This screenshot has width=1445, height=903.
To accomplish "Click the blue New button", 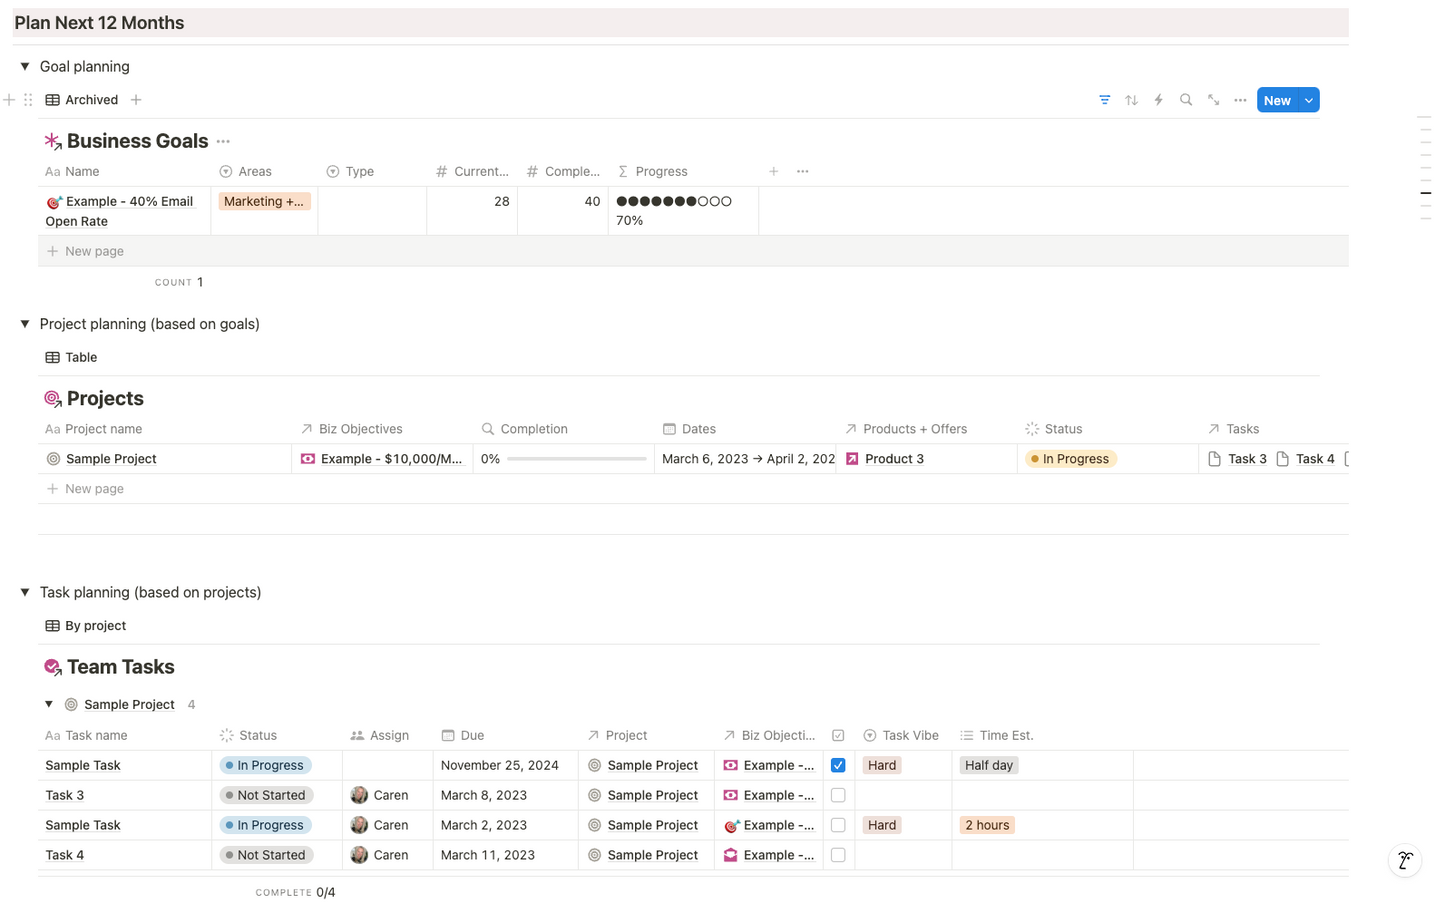I will [x=1277, y=100].
